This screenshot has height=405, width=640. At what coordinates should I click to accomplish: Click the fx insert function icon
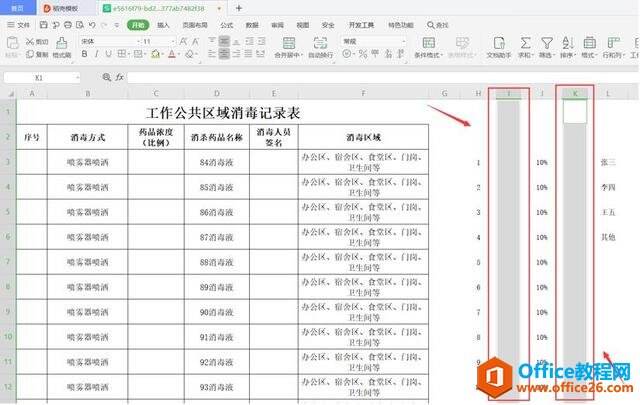(x=119, y=77)
